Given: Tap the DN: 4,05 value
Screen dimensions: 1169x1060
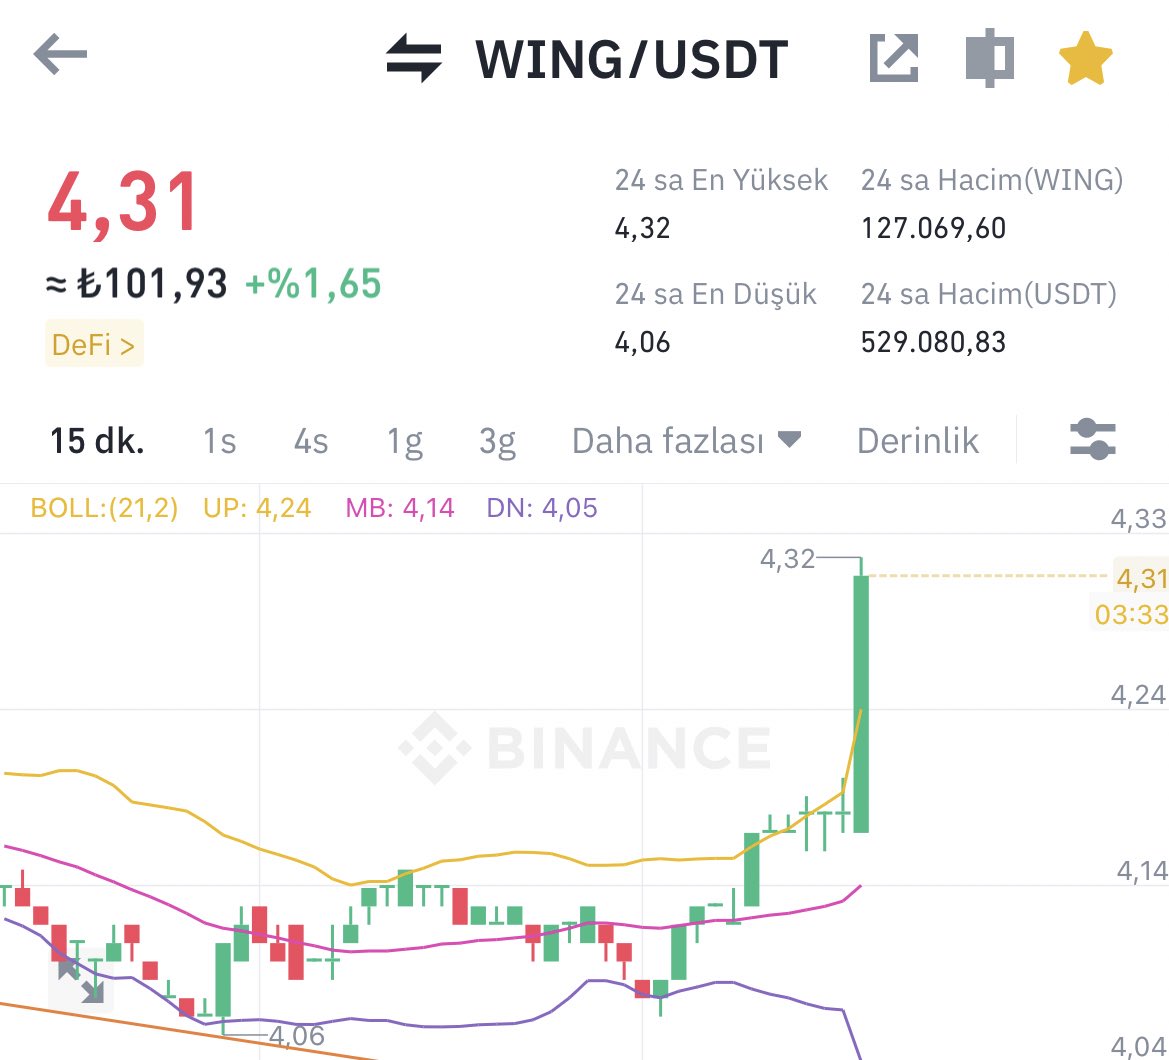Looking at the screenshot, I should tap(542, 508).
